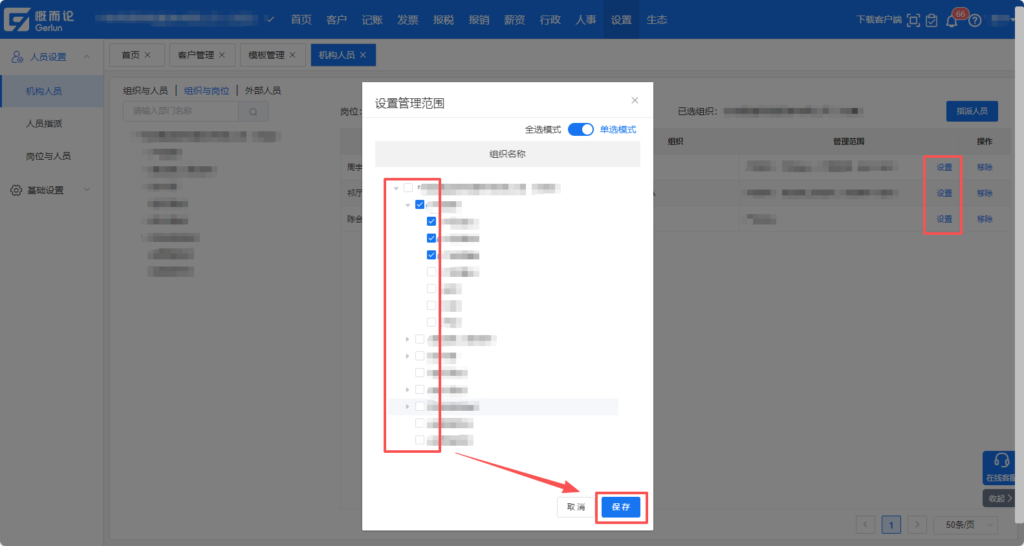Expand the 基础设置 sidebar section
The width and height of the screenshot is (1024, 546).
pos(87,190)
